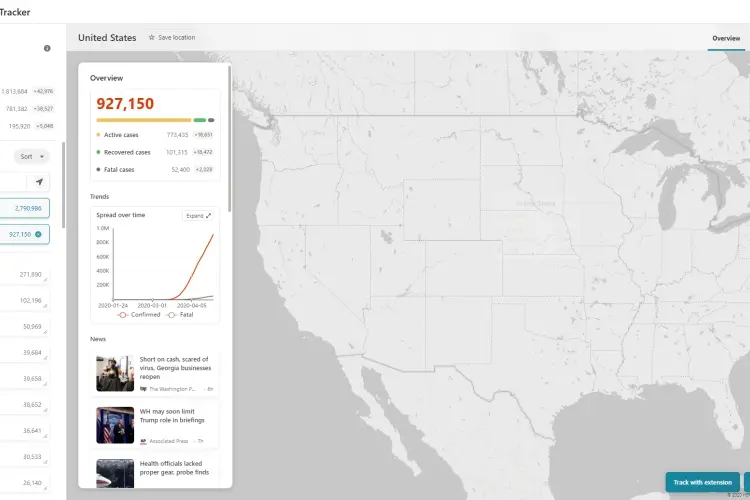The image size is (750, 500).
Task: Click the Active cases row in Overview
Action: (x=155, y=135)
